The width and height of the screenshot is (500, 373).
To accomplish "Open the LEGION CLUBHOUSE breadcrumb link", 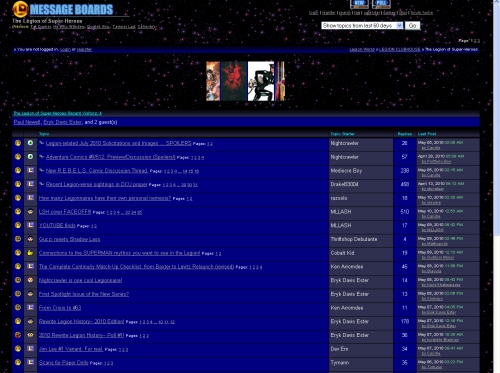I will coord(400,49).
